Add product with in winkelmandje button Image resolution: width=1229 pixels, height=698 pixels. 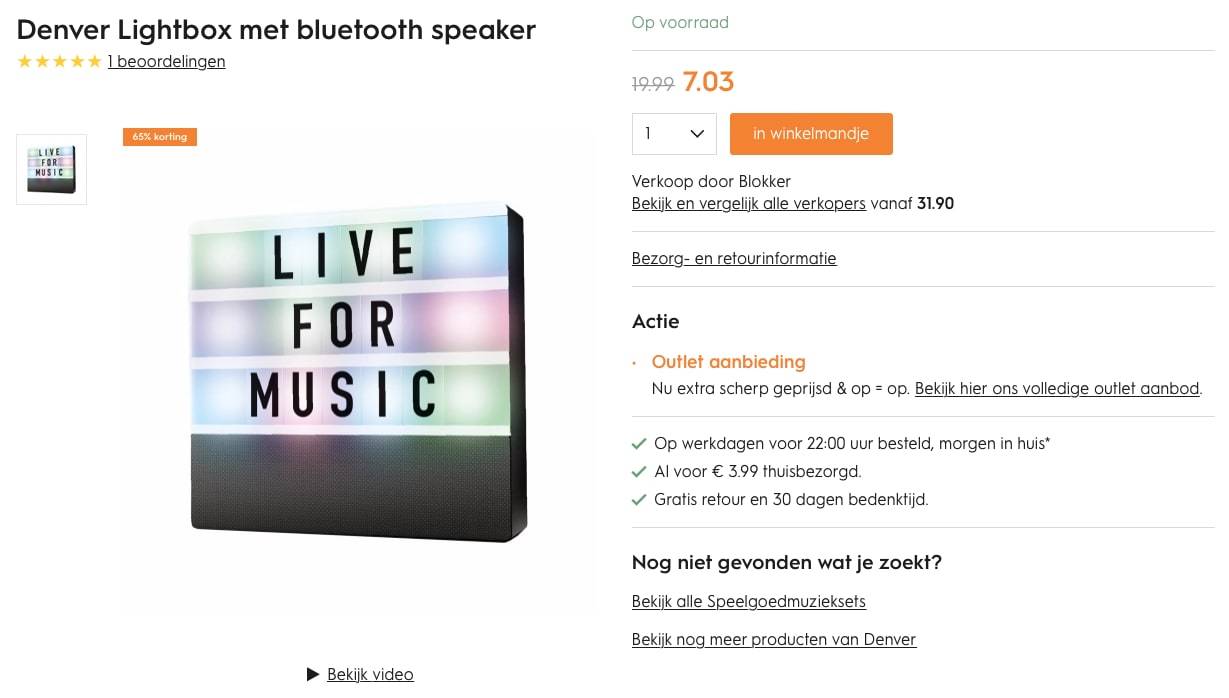coord(811,134)
